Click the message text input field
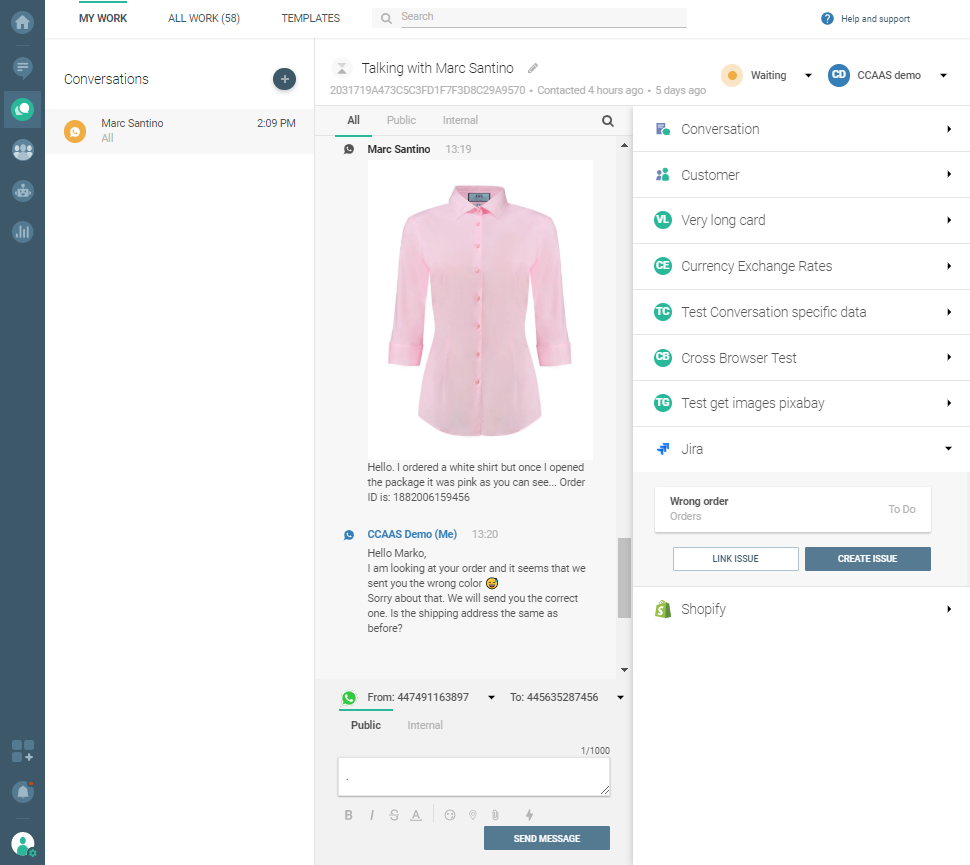 (473, 777)
